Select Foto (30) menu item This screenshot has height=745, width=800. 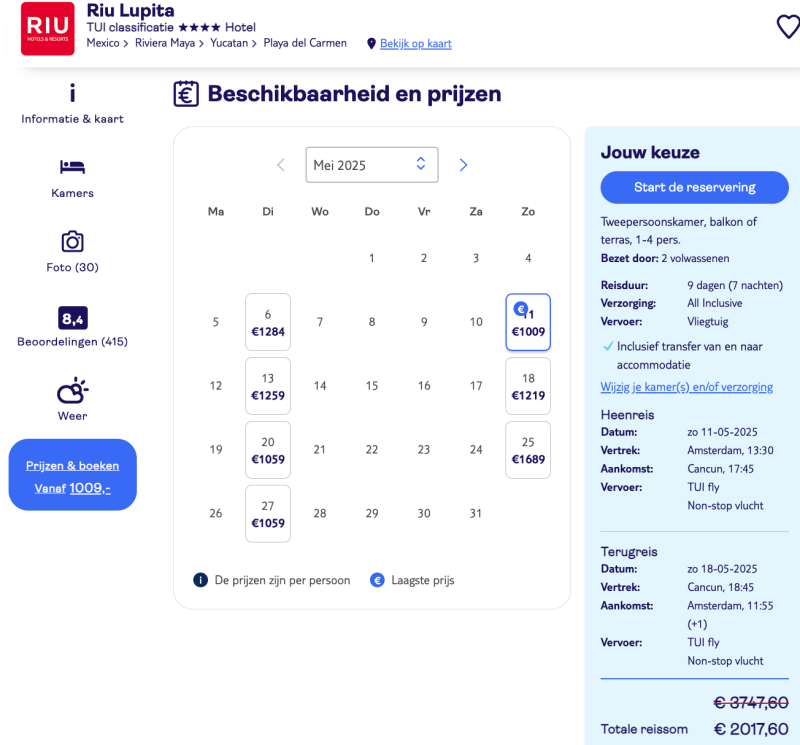72,267
